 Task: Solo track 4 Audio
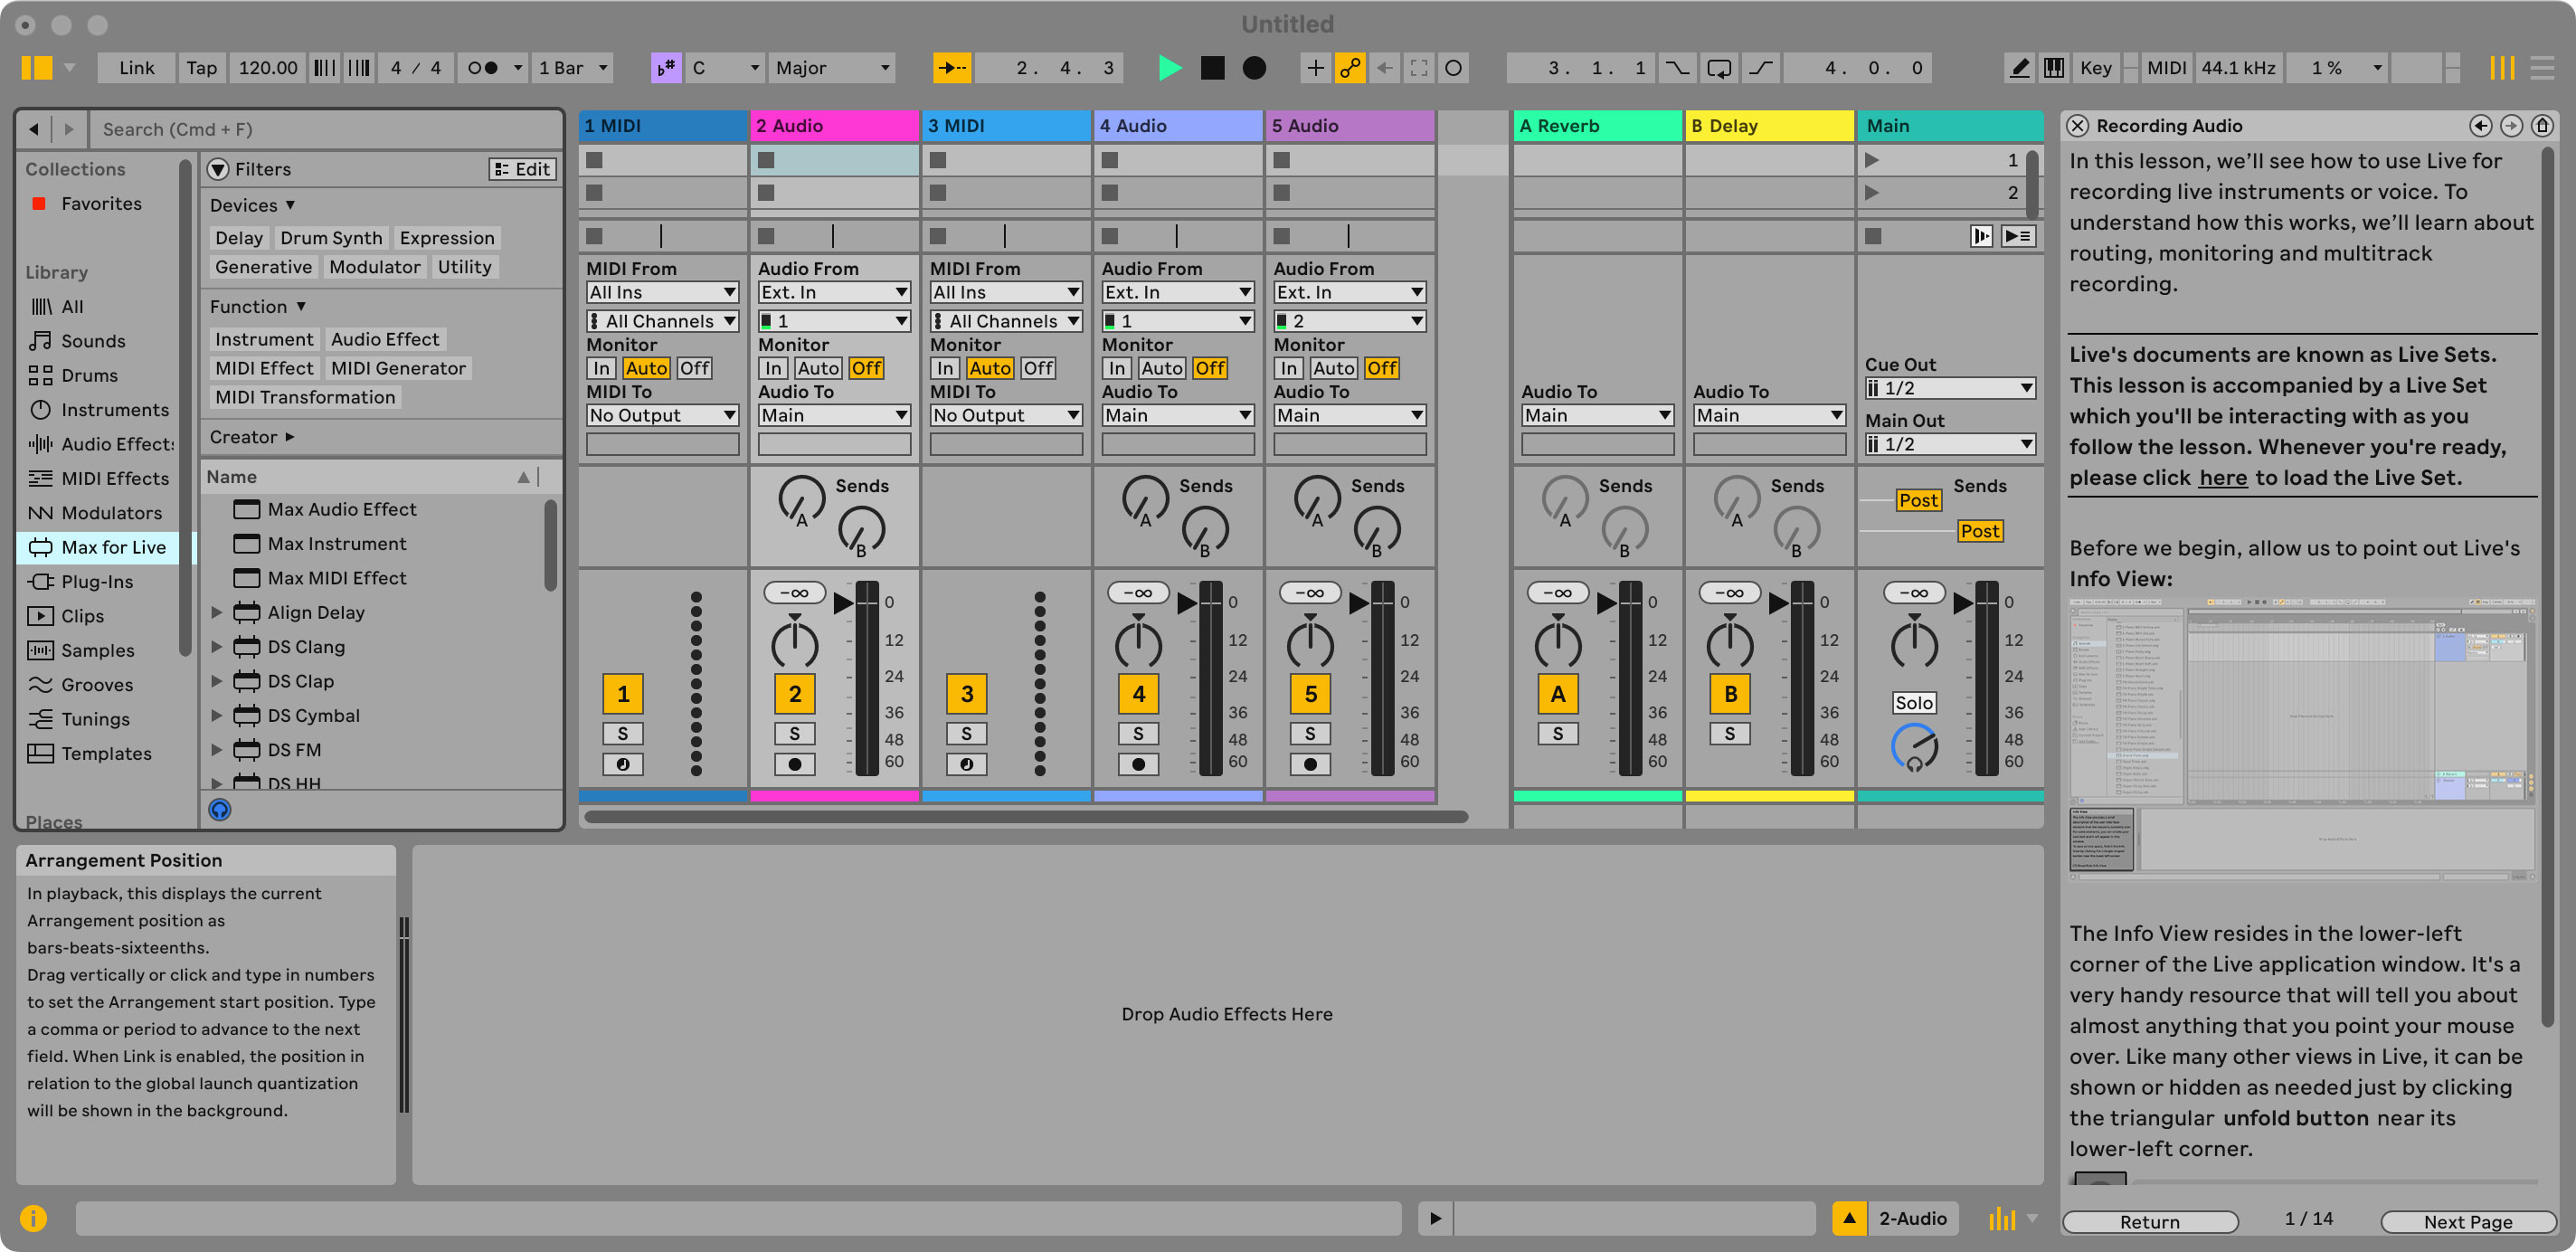pos(1138,734)
